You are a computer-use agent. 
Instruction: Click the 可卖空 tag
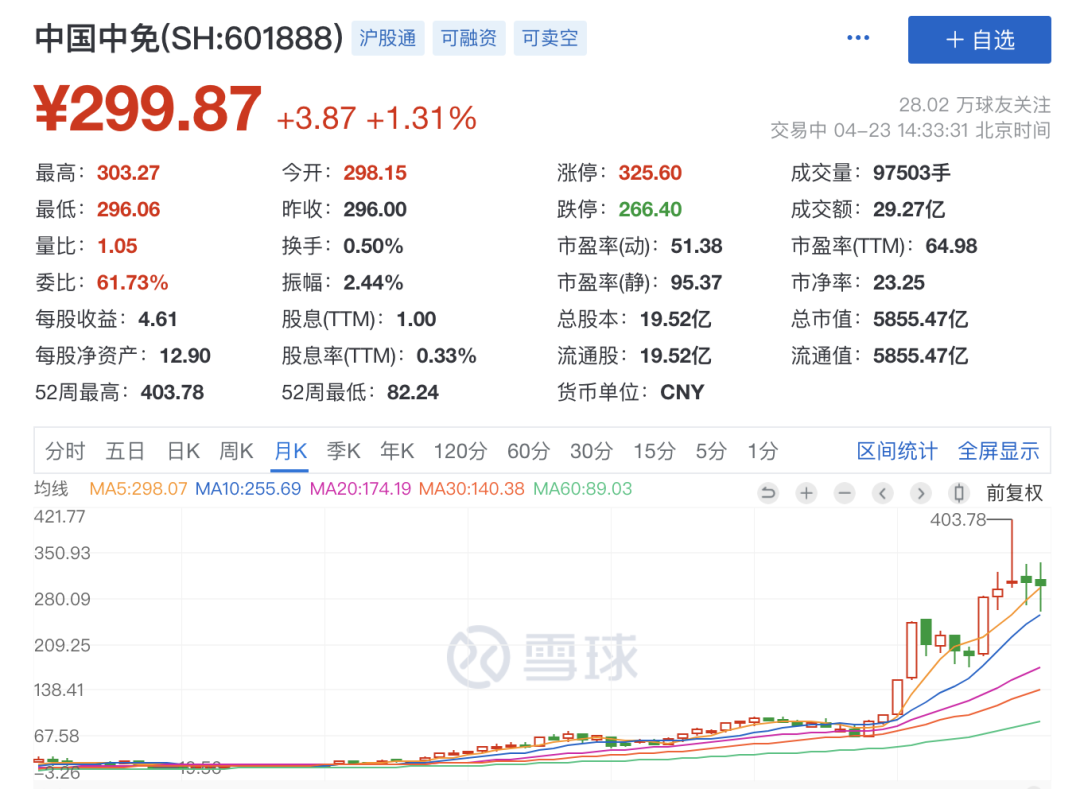tap(550, 38)
